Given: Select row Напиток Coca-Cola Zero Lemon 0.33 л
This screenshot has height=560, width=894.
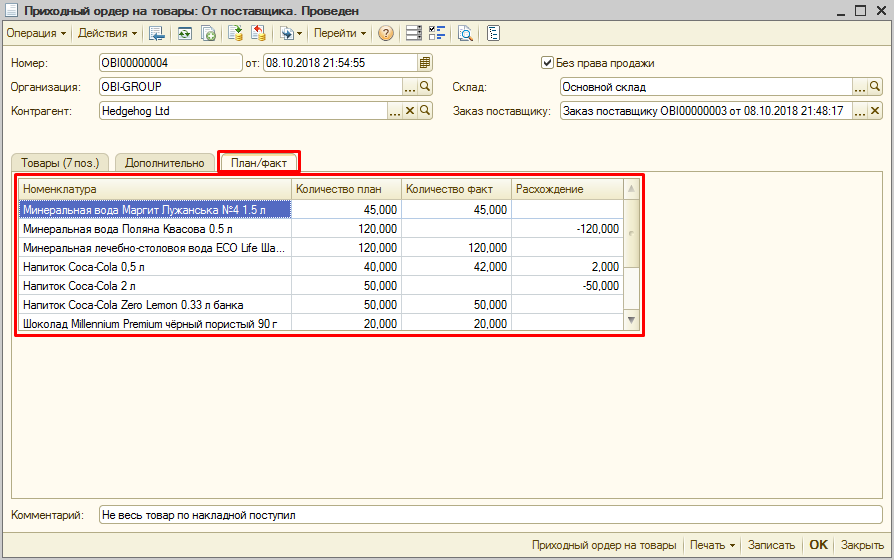Looking at the screenshot, I should (321, 305).
